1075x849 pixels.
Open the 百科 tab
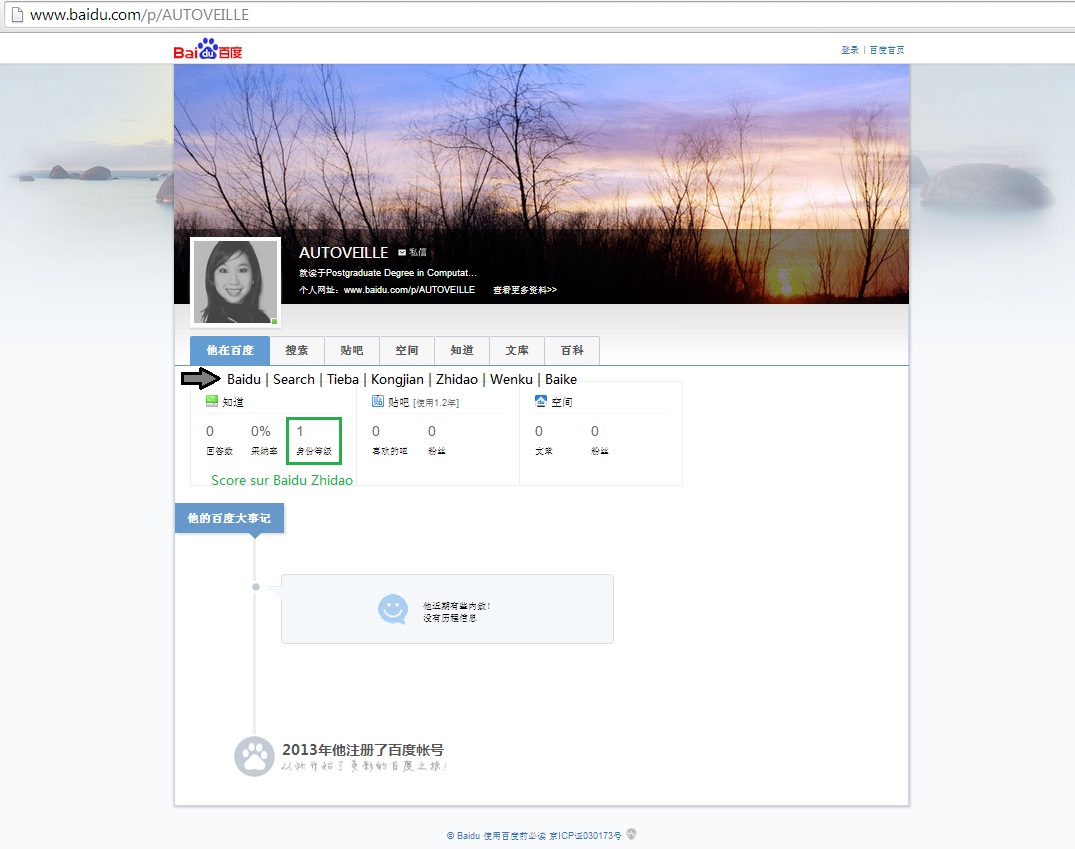pyautogui.click(x=572, y=351)
